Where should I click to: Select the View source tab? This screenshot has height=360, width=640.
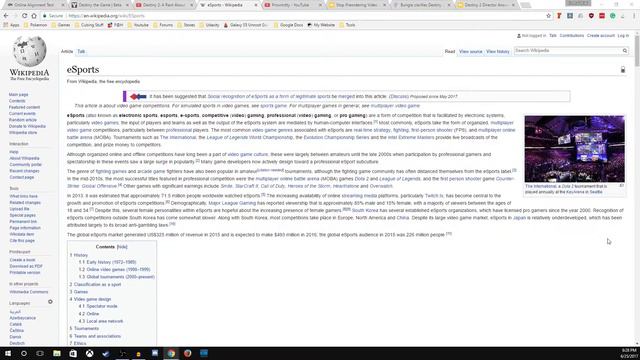(471, 51)
